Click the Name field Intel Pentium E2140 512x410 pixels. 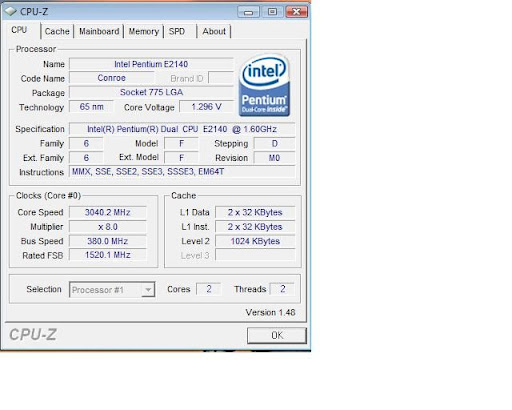click(x=151, y=64)
